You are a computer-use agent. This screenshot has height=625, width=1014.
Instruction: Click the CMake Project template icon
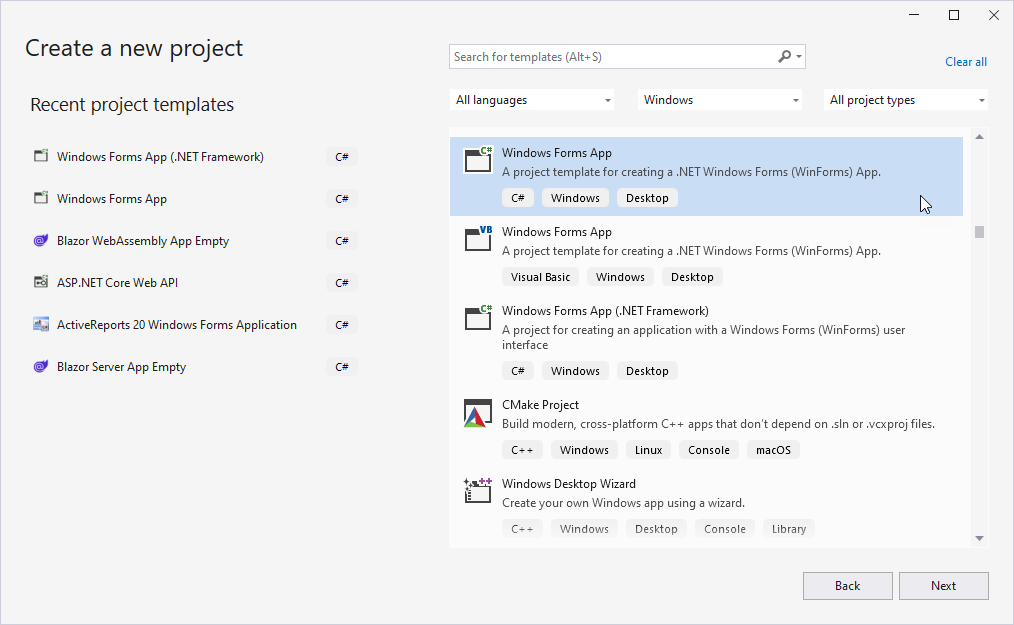(476, 413)
